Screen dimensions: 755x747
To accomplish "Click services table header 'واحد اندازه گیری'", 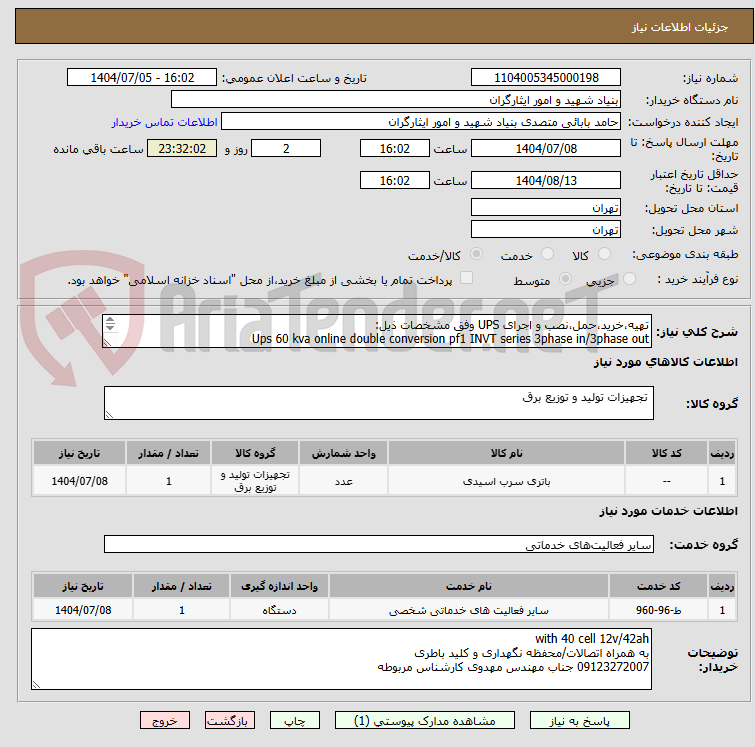I will pyautogui.click(x=279, y=586).
